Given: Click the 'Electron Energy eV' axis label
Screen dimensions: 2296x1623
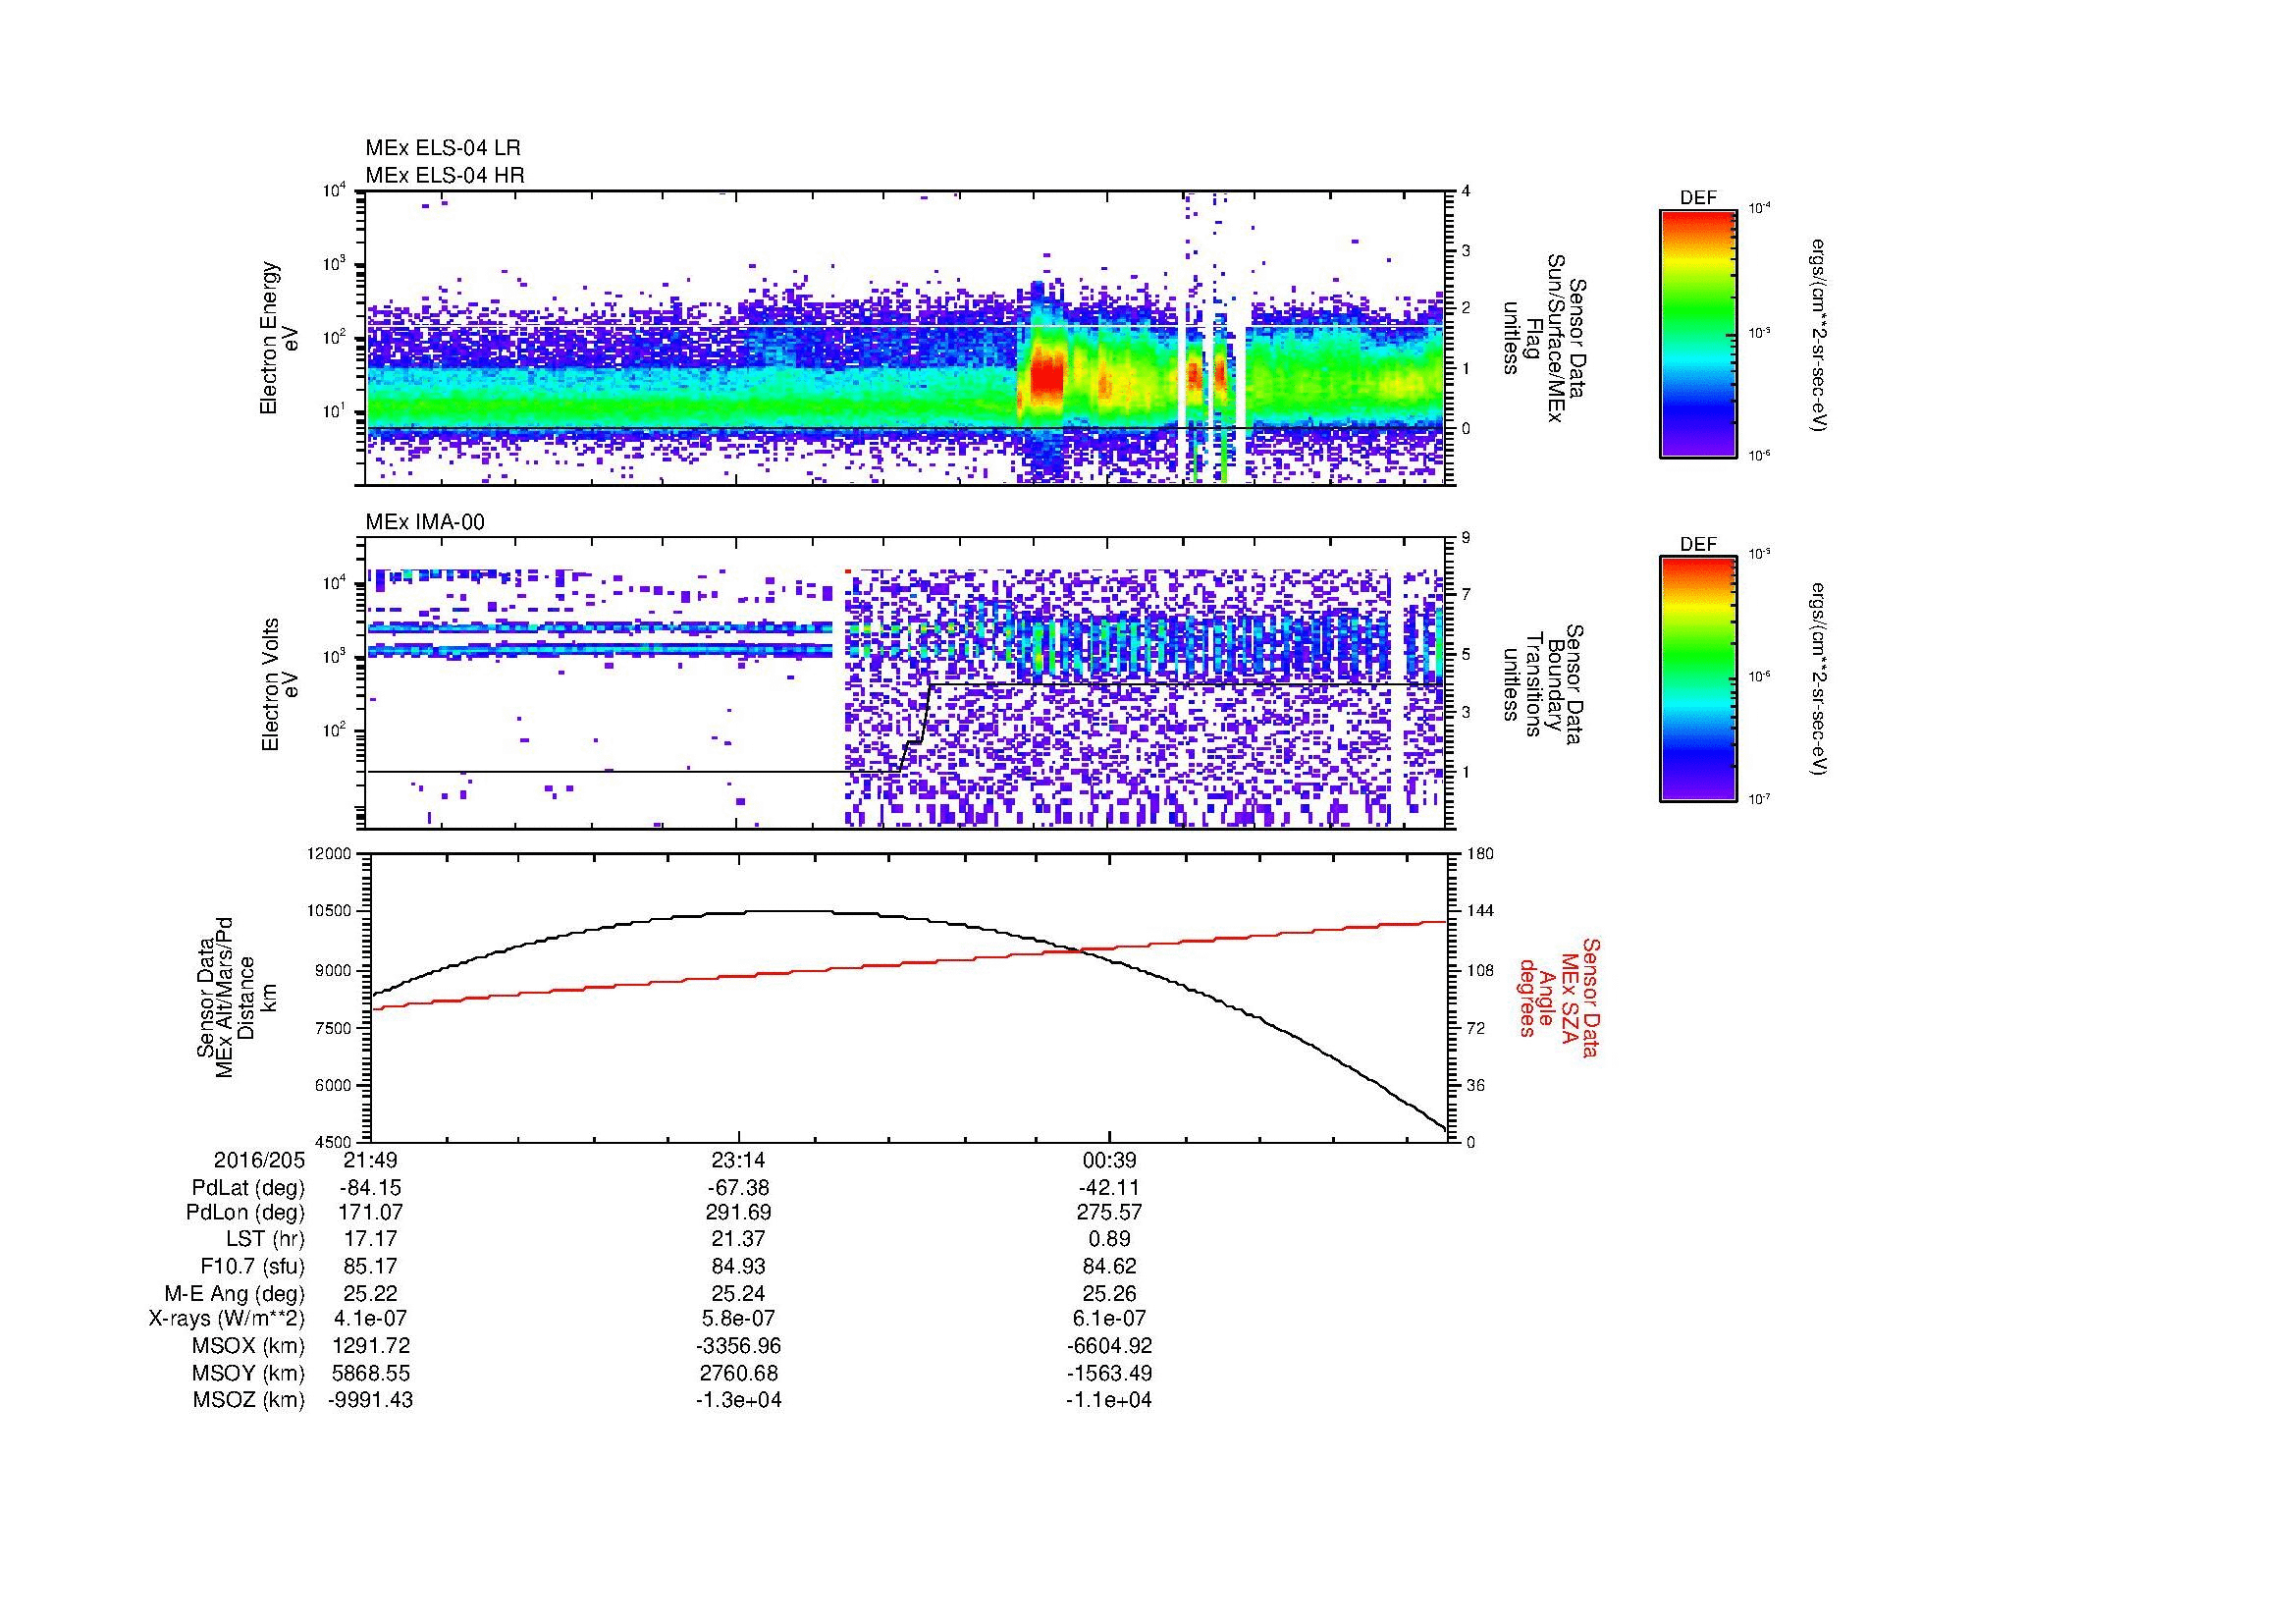Looking at the screenshot, I should point(279,338).
